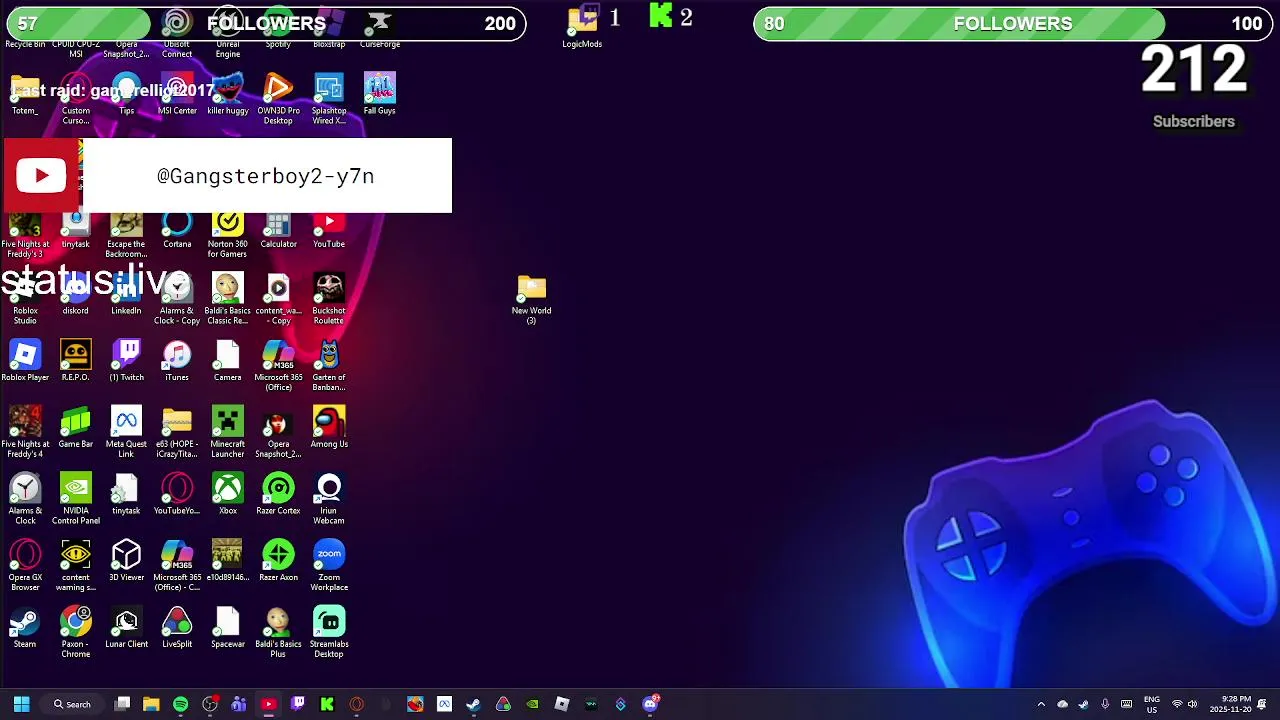The image size is (1280, 720).
Task: Launch Among Us from the desktop
Action: pos(329,428)
